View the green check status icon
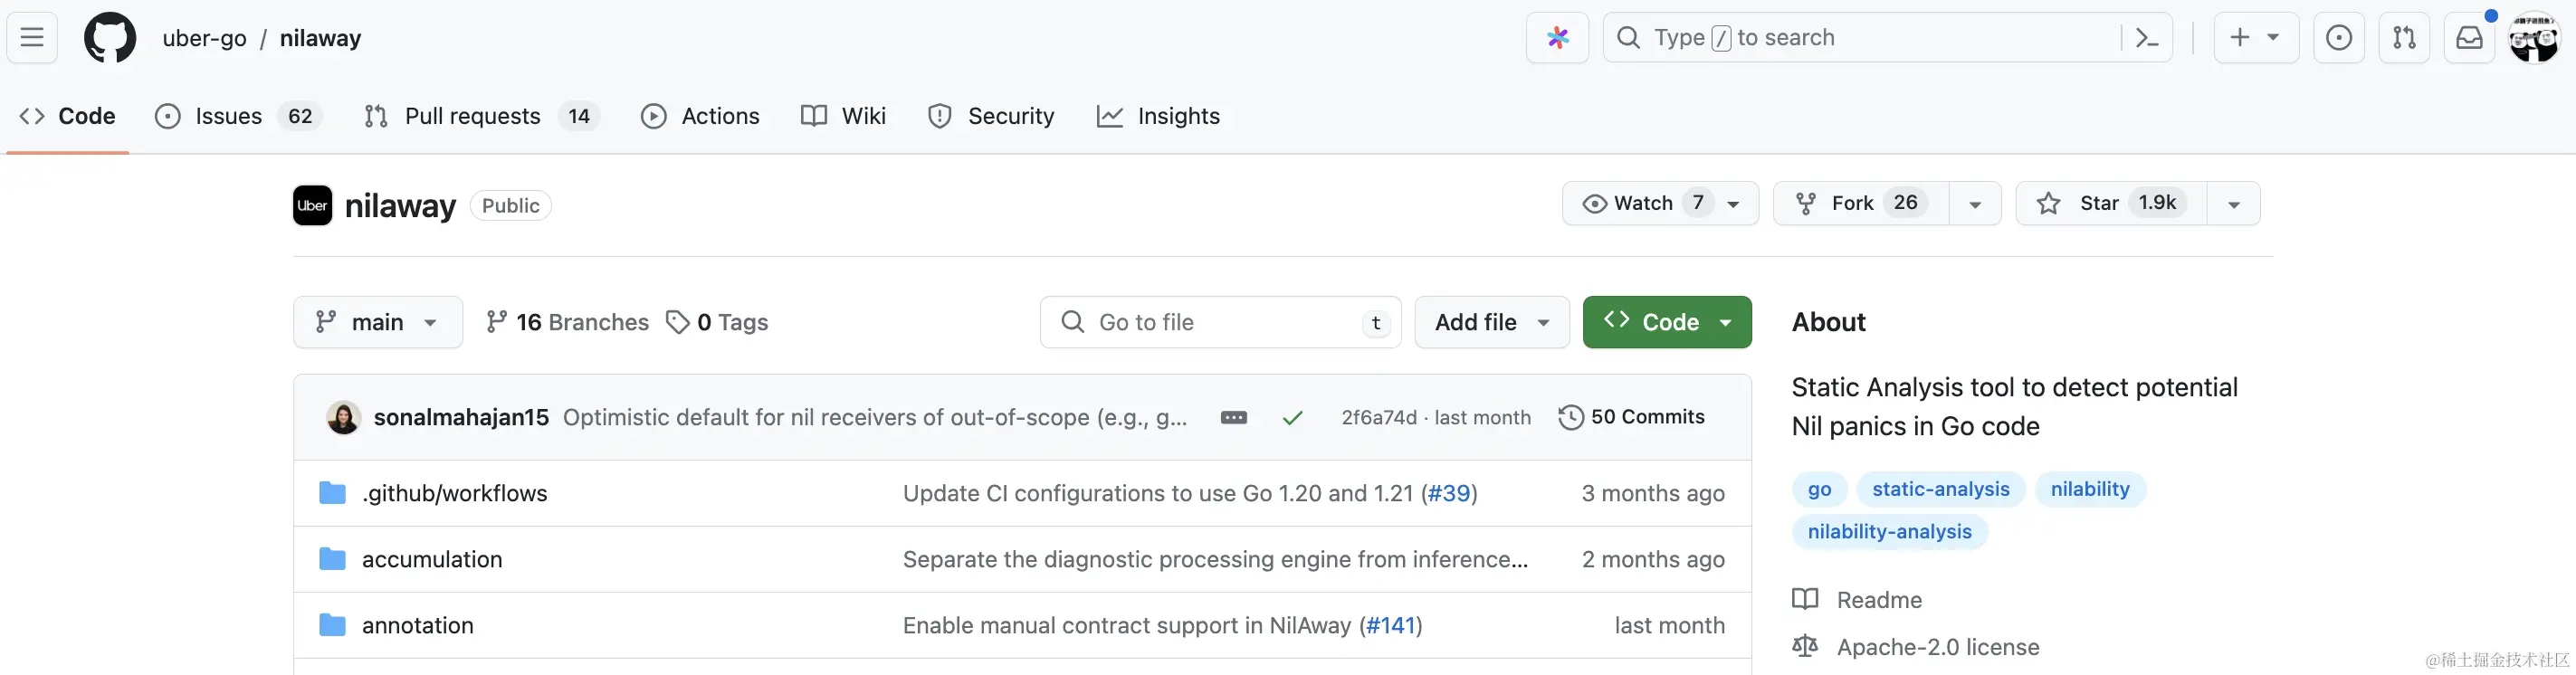 [1292, 418]
